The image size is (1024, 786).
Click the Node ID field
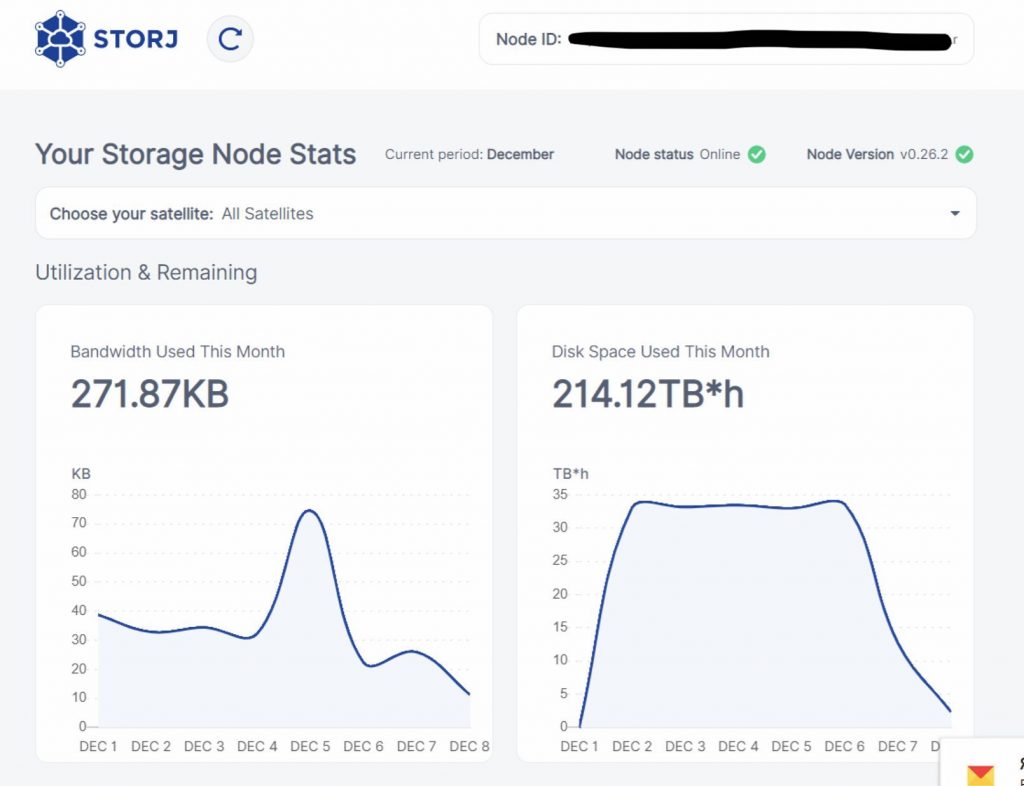pyautogui.click(x=726, y=39)
